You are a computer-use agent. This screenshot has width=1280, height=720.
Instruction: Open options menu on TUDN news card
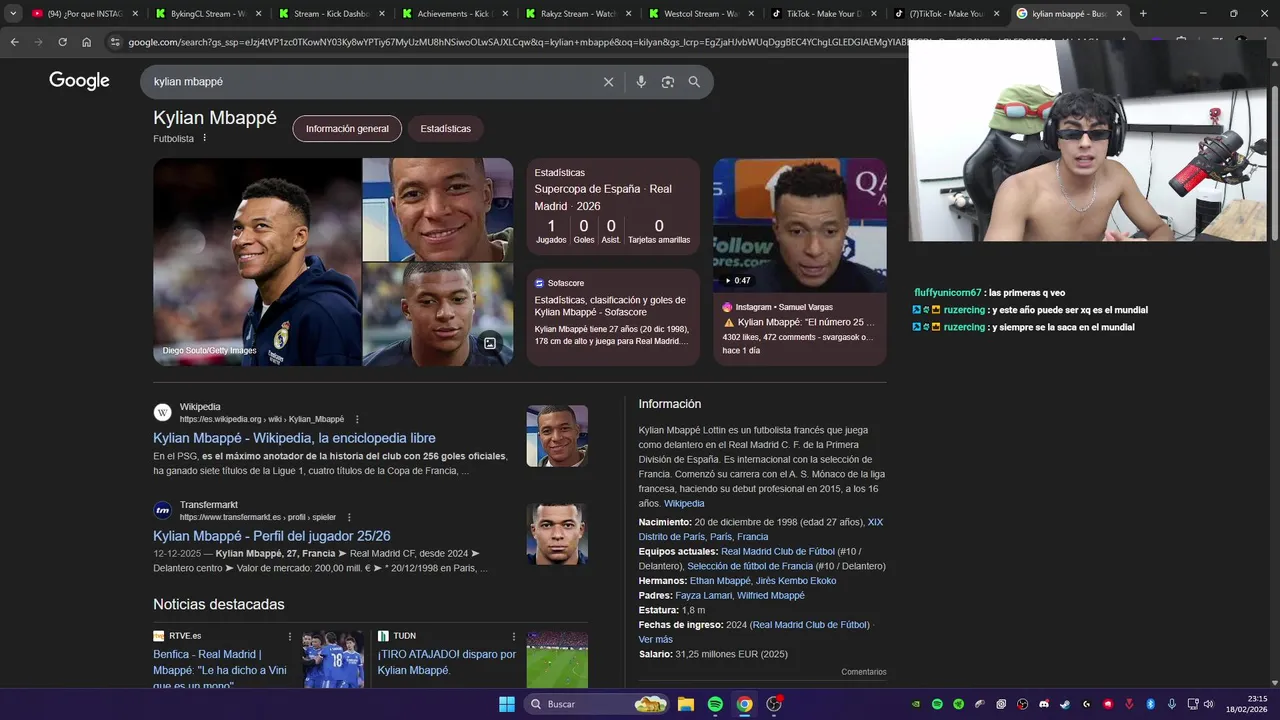click(514, 636)
